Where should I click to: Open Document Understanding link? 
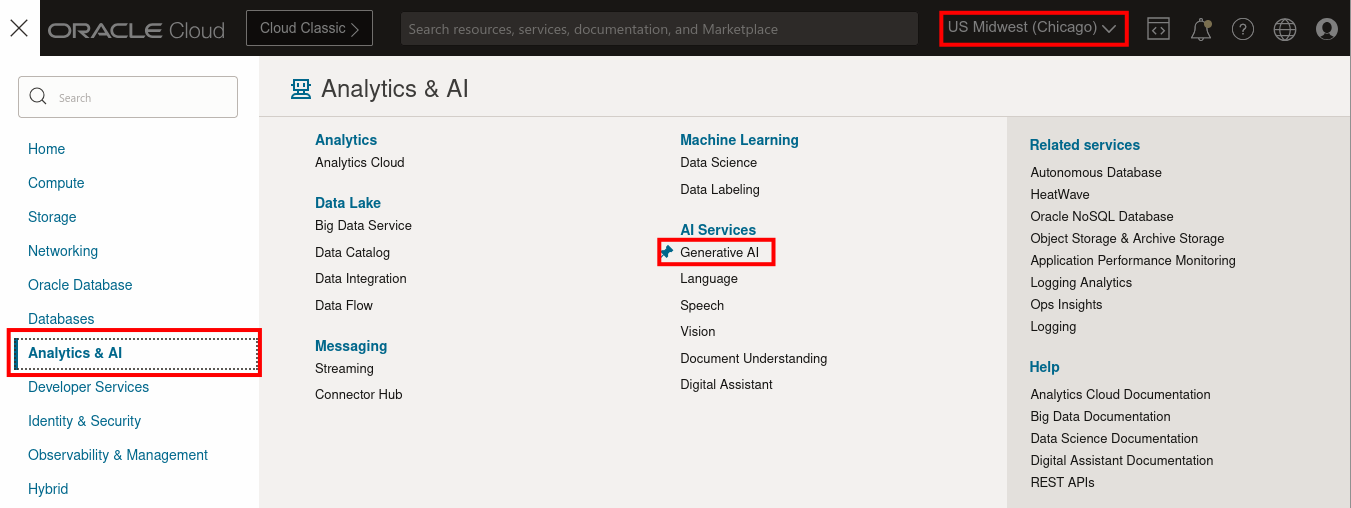[754, 358]
